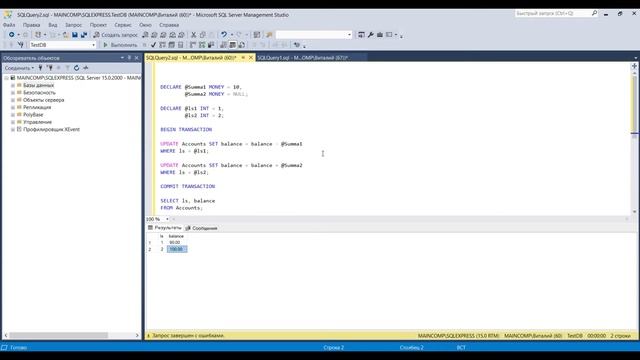Image resolution: width=640 pixels, height=360 pixels.
Task: Click the activity monitor icon in Object Explorer
Action: coord(85,68)
